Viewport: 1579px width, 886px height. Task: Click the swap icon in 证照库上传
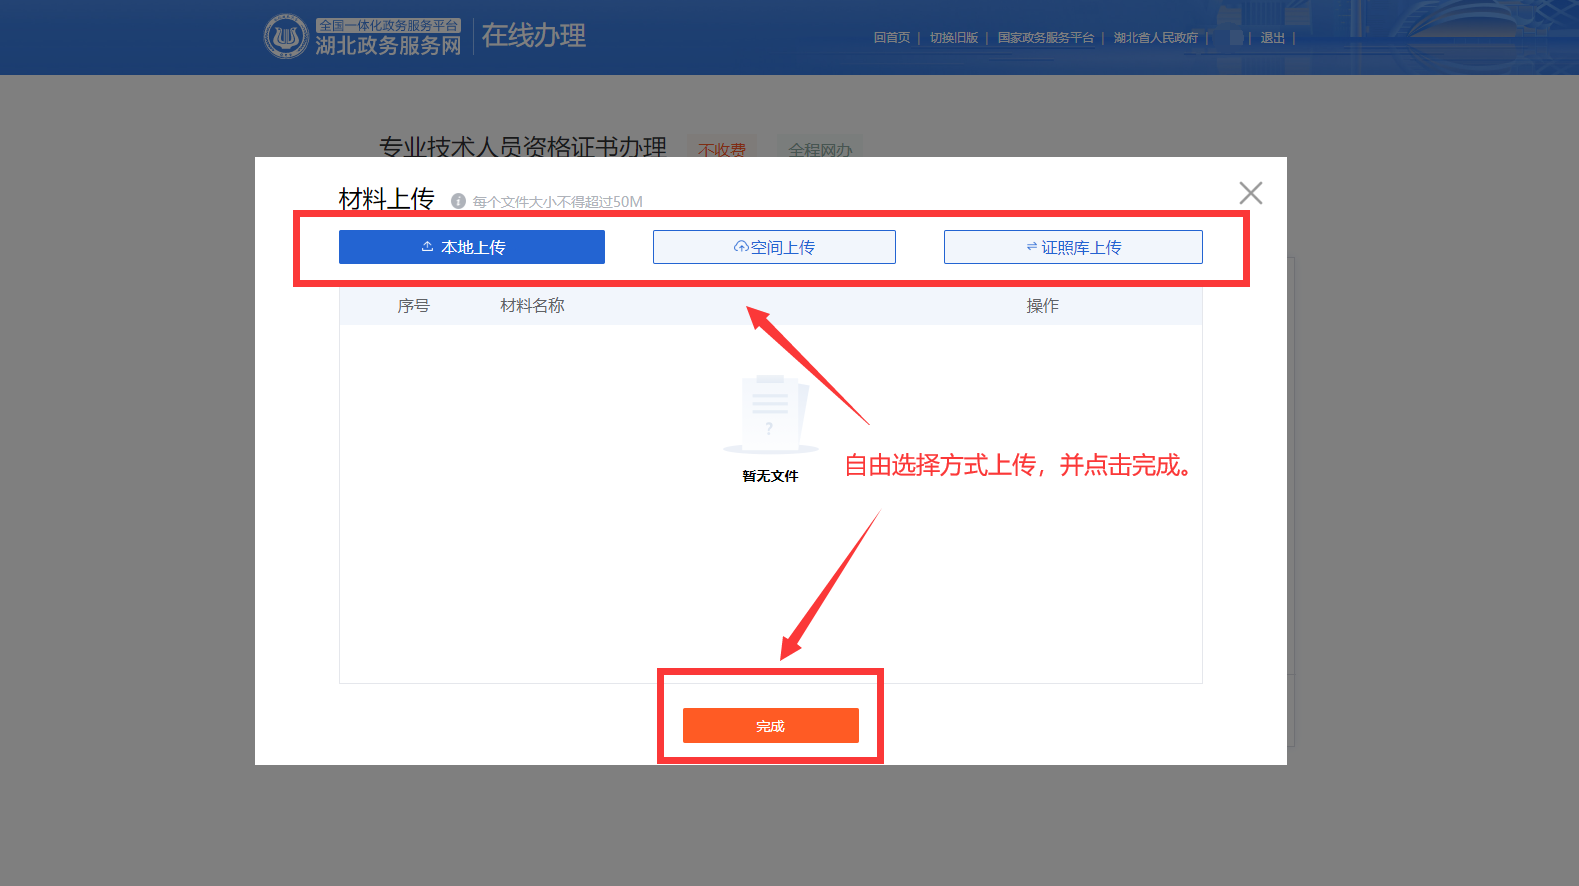pyautogui.click(x=1031, y=247)
